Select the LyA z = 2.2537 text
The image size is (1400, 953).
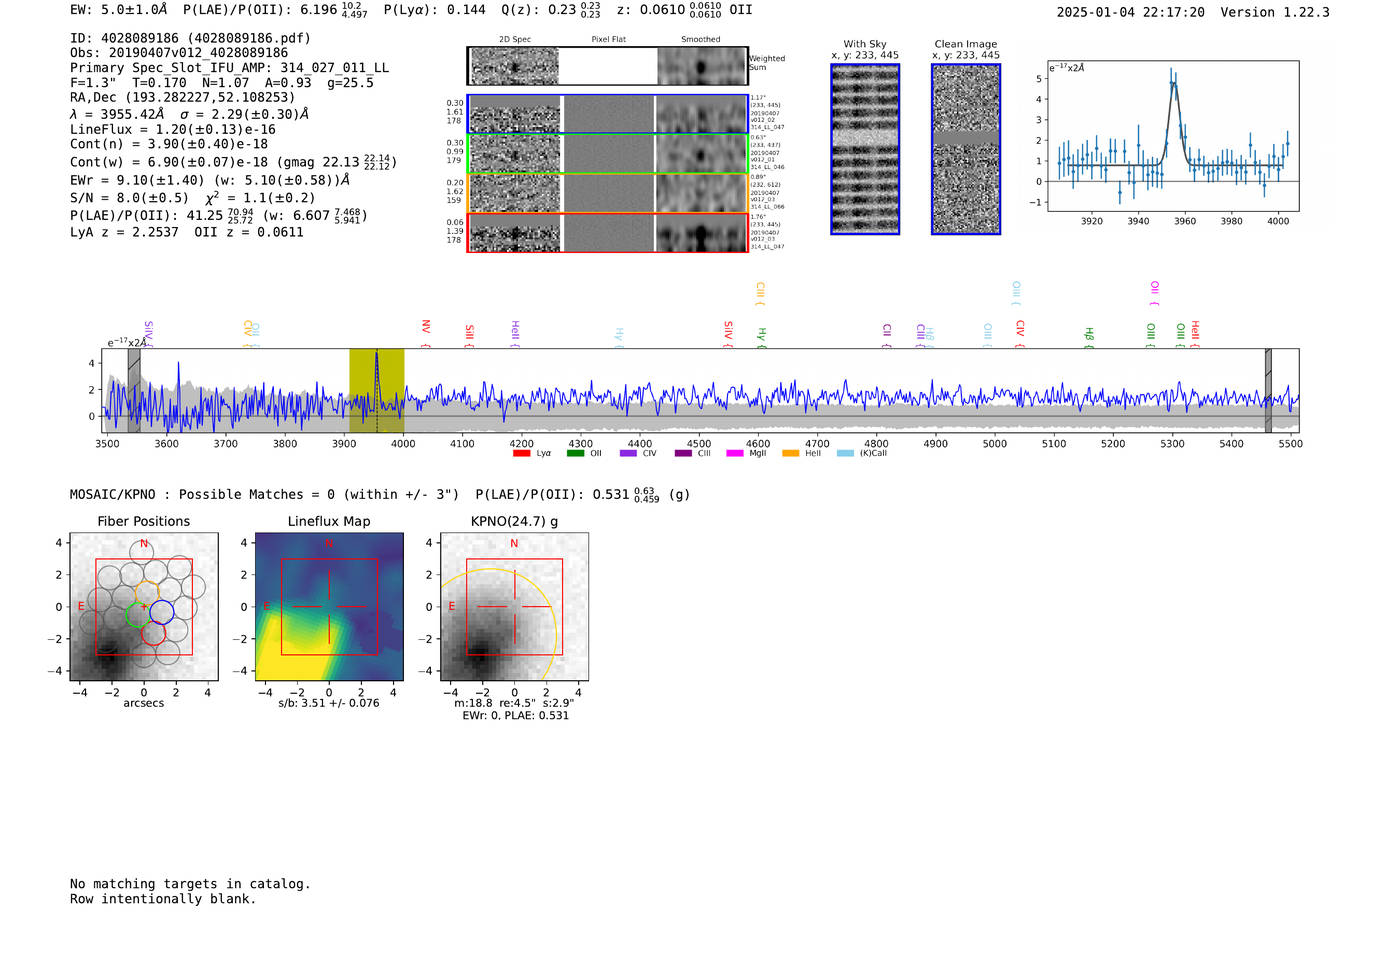tap(124, 232)
